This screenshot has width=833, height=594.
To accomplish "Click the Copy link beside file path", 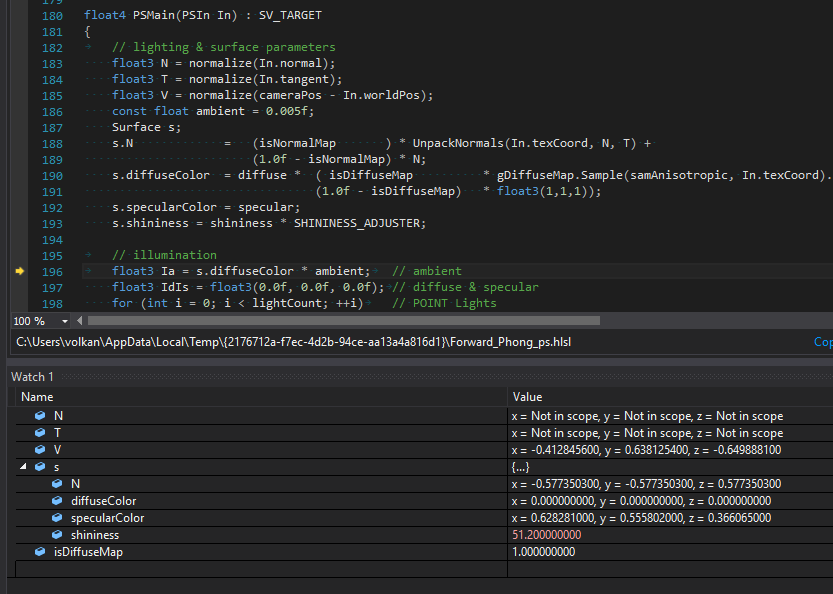I will point(822,342).
